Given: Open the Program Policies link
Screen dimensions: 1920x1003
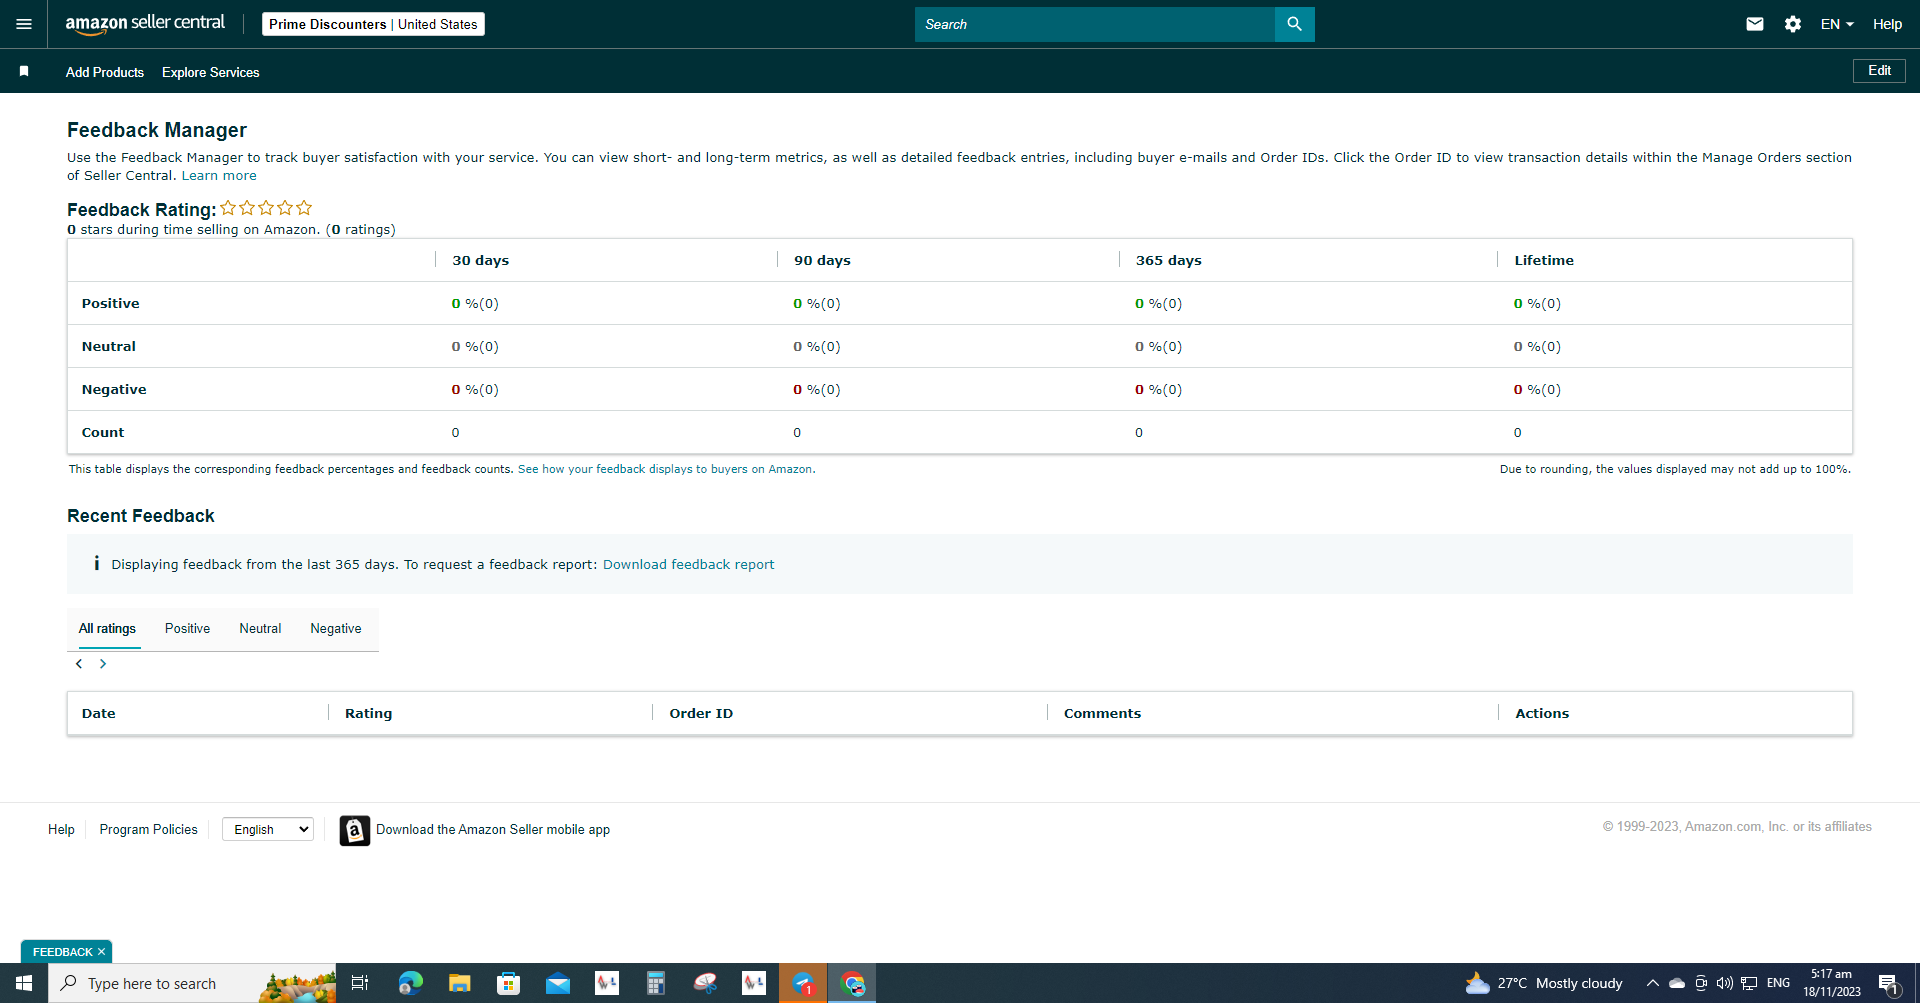Looking at the screenshot, I should point(148,829).
